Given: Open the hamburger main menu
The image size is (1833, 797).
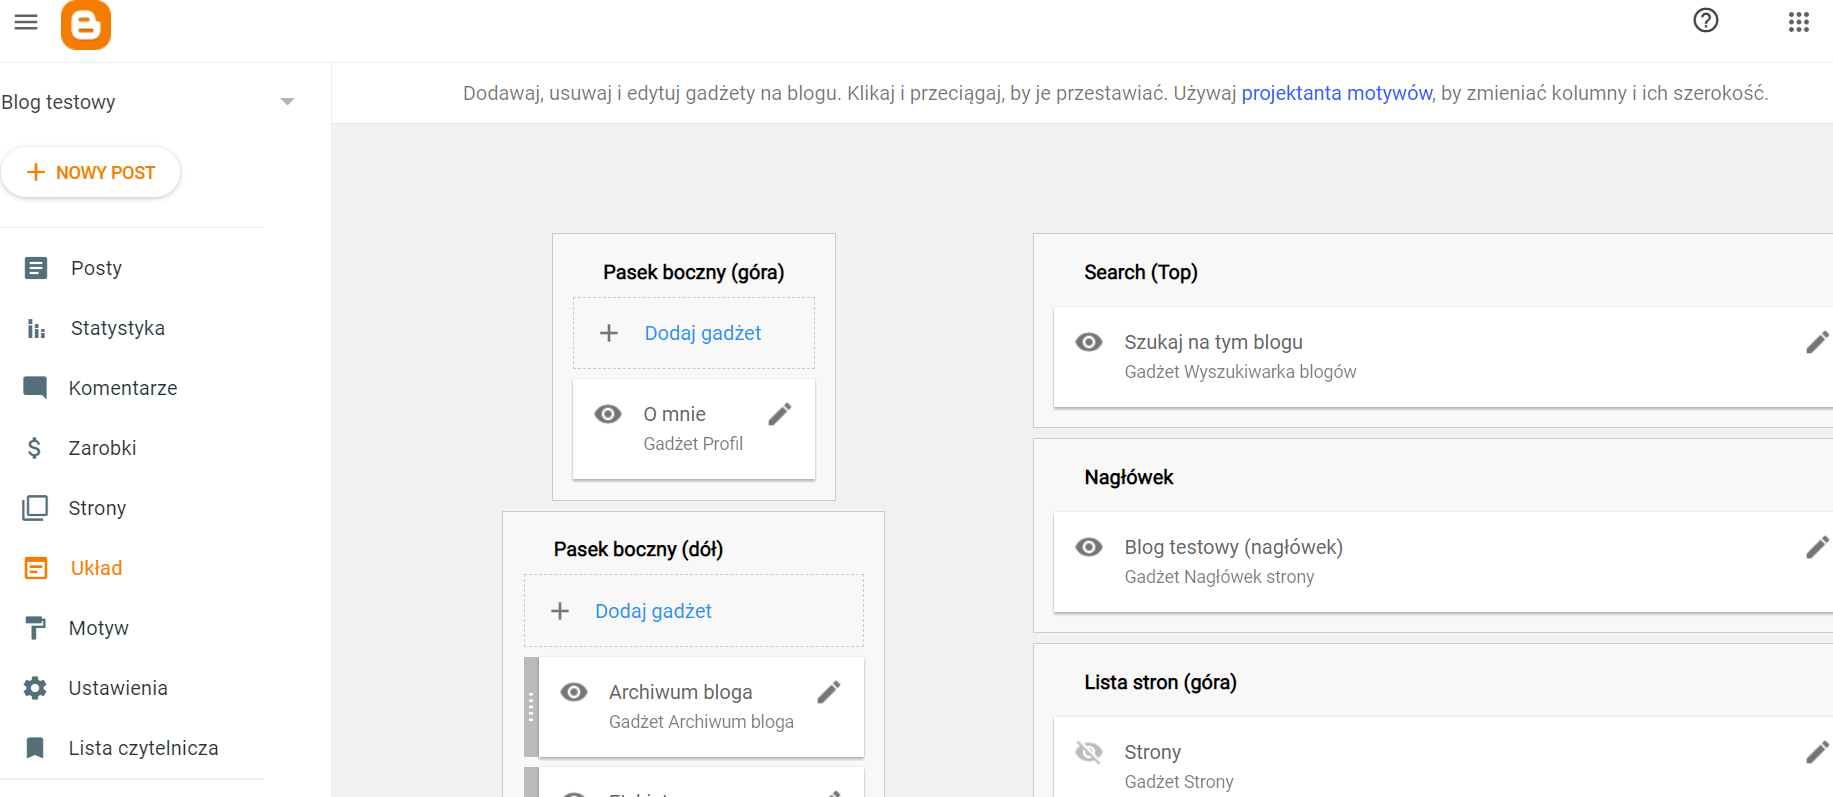Looking at the screenshot, I should pyautogui.click(x=26, y=22).
